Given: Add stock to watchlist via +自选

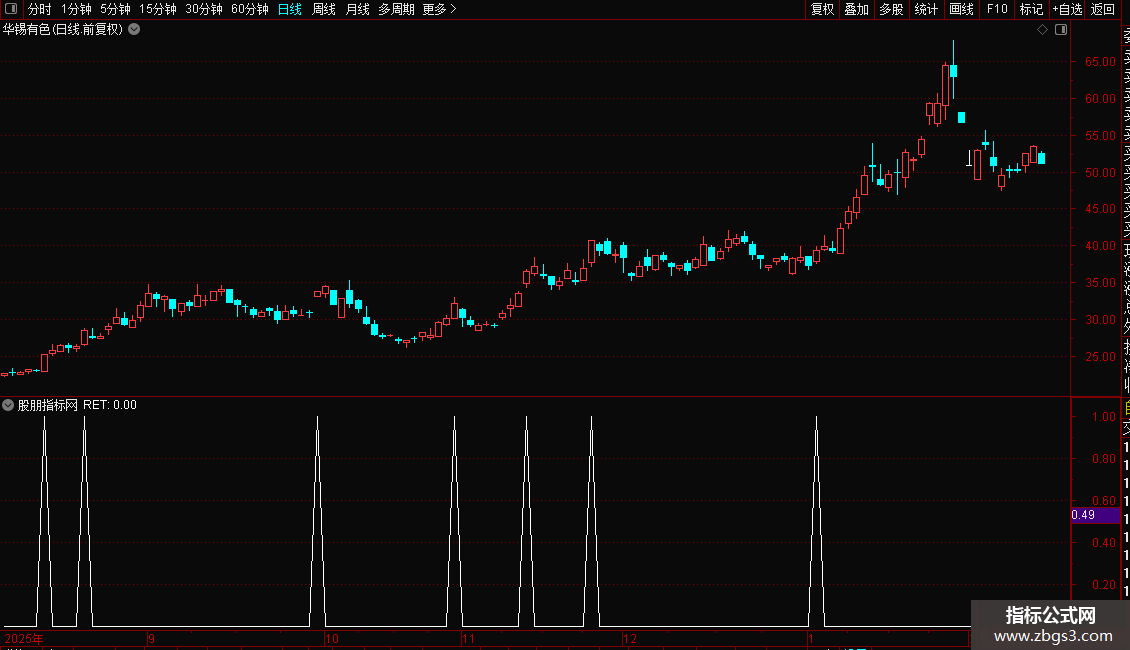Looking at the screenshot, I should click(x=1067, y=9).
